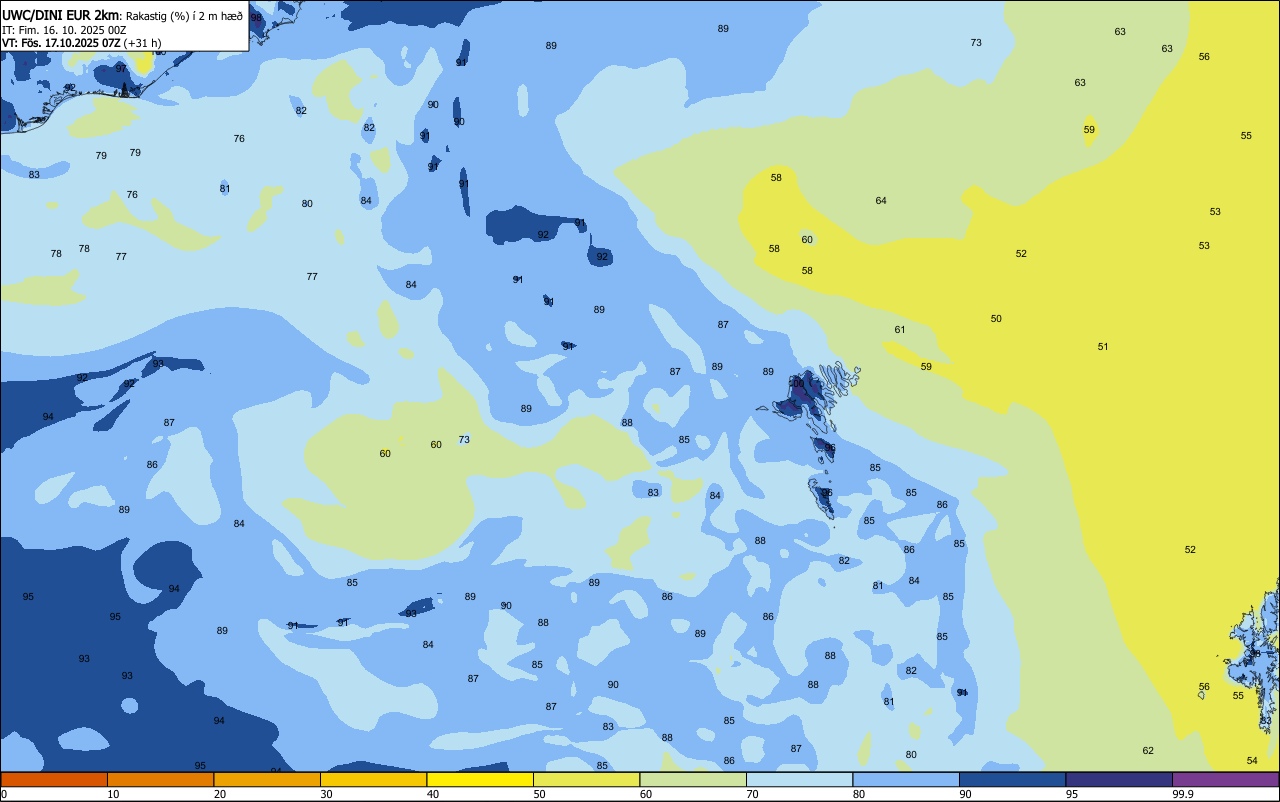1280x802 pixels.
Task: Pick the 80–90 medium blue legend swatch
Action: coord(906,779)
